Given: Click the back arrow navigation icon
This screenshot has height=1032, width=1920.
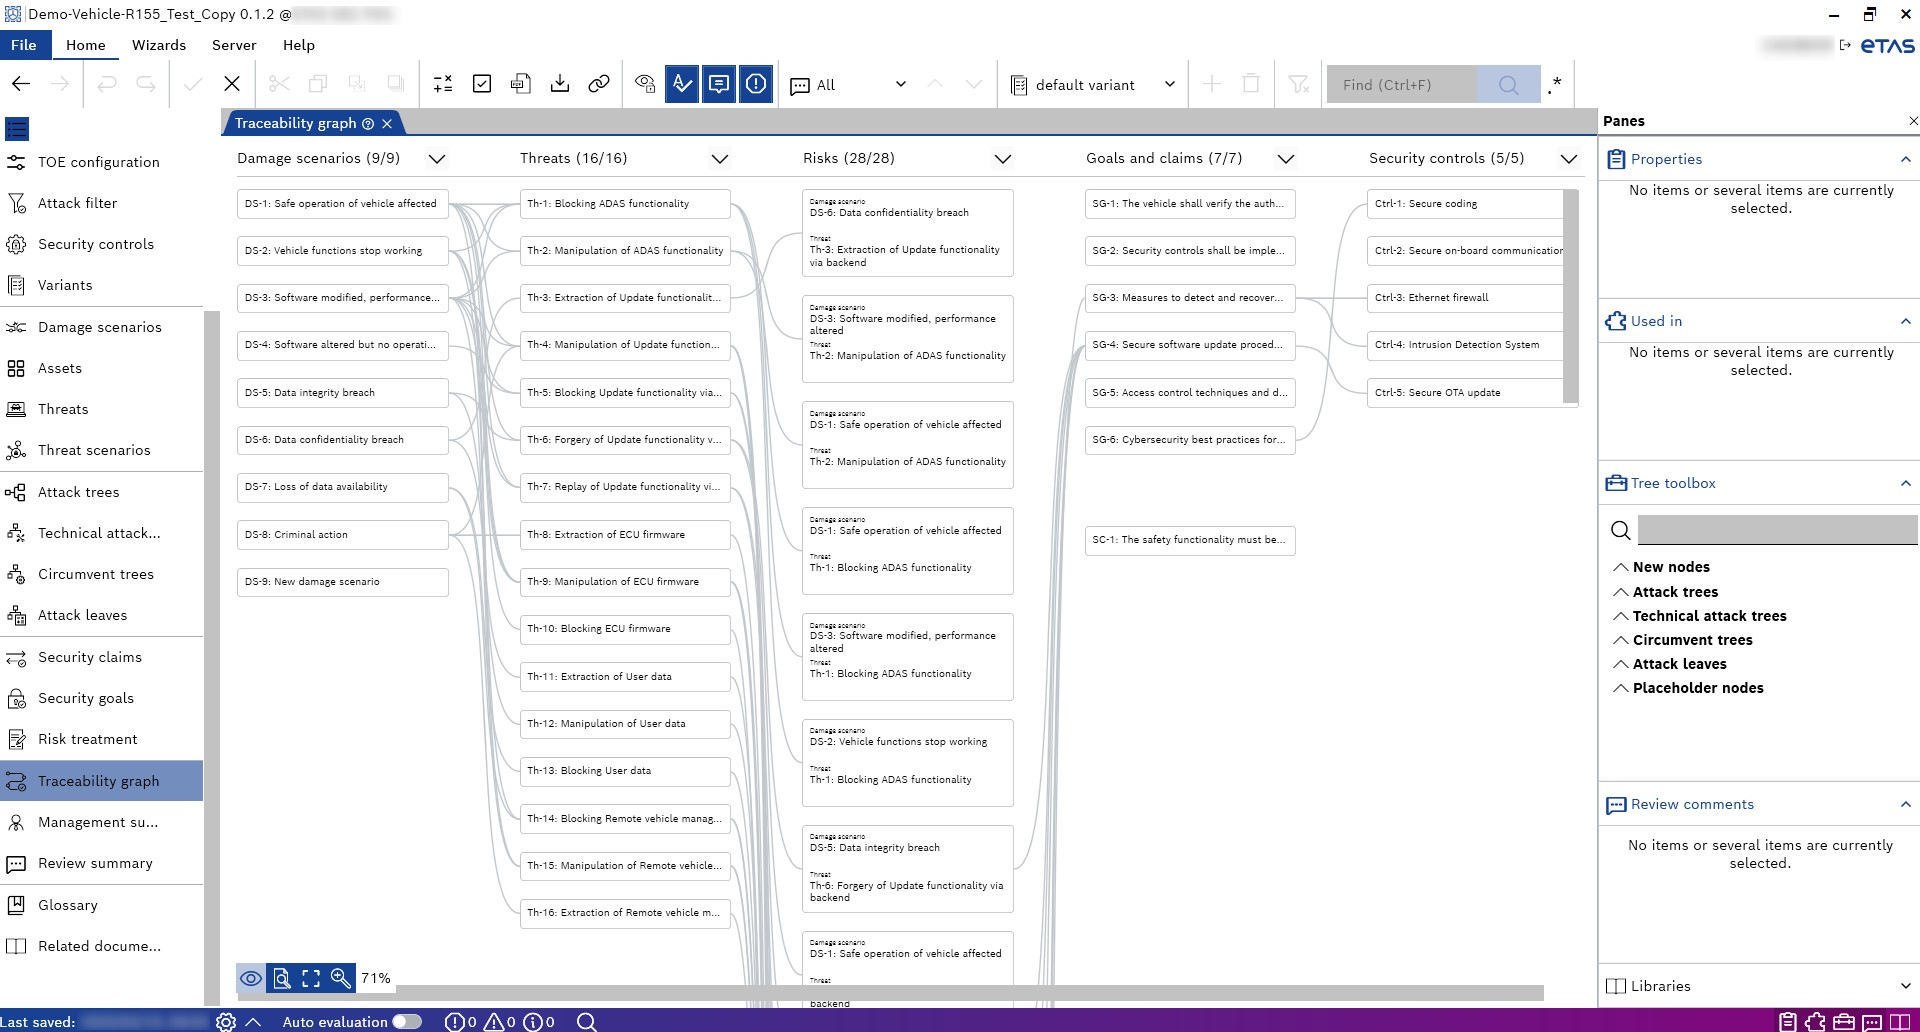Looking at the screenshot, I should (21, 84).
